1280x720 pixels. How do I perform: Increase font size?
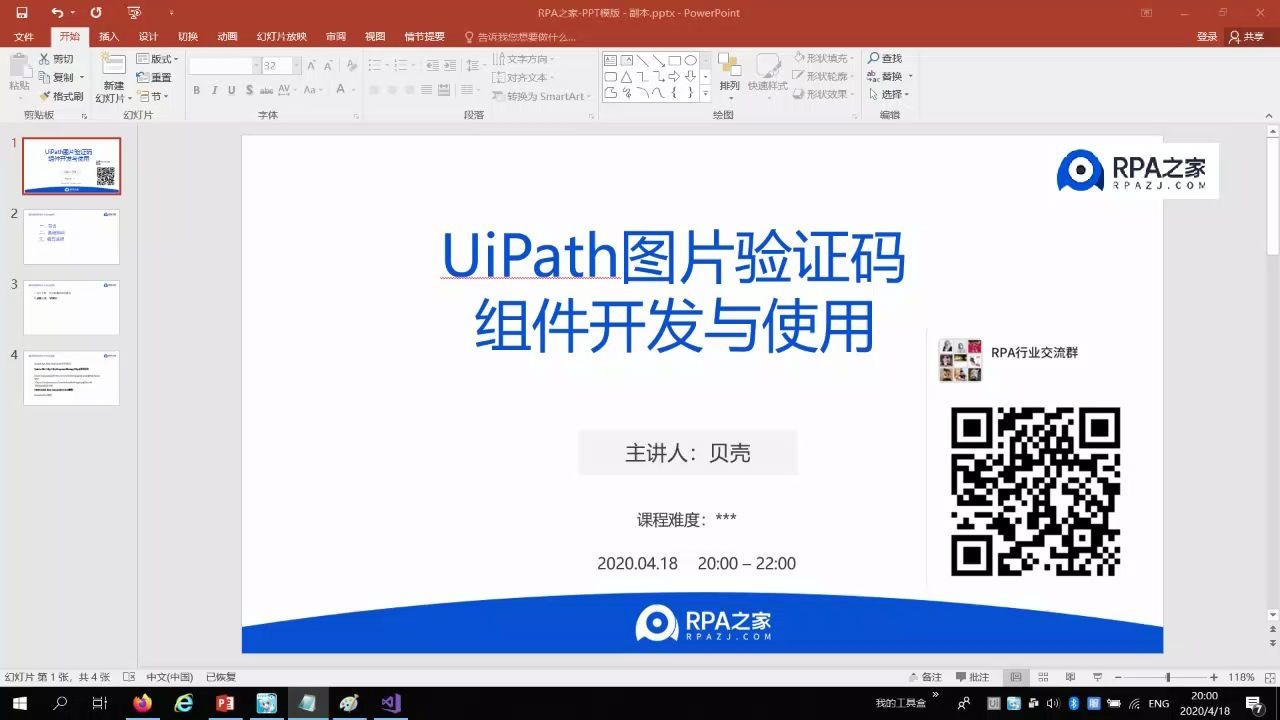pyautogui.click(x=312, y=65)
